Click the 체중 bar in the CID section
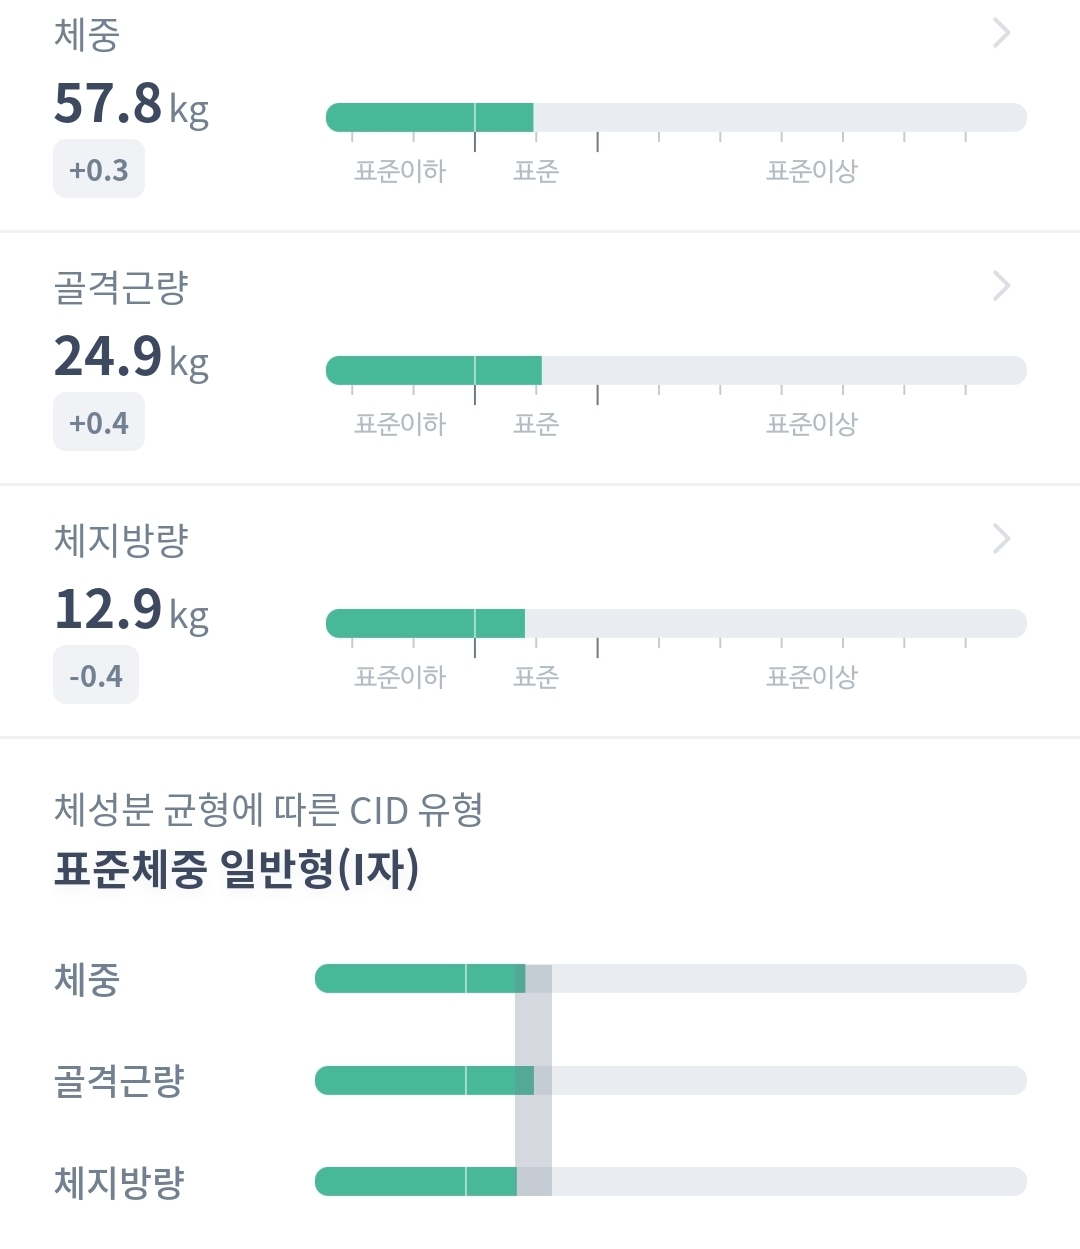Image resolution: width=1080 pixels, height=1249 pixels. 420,979
